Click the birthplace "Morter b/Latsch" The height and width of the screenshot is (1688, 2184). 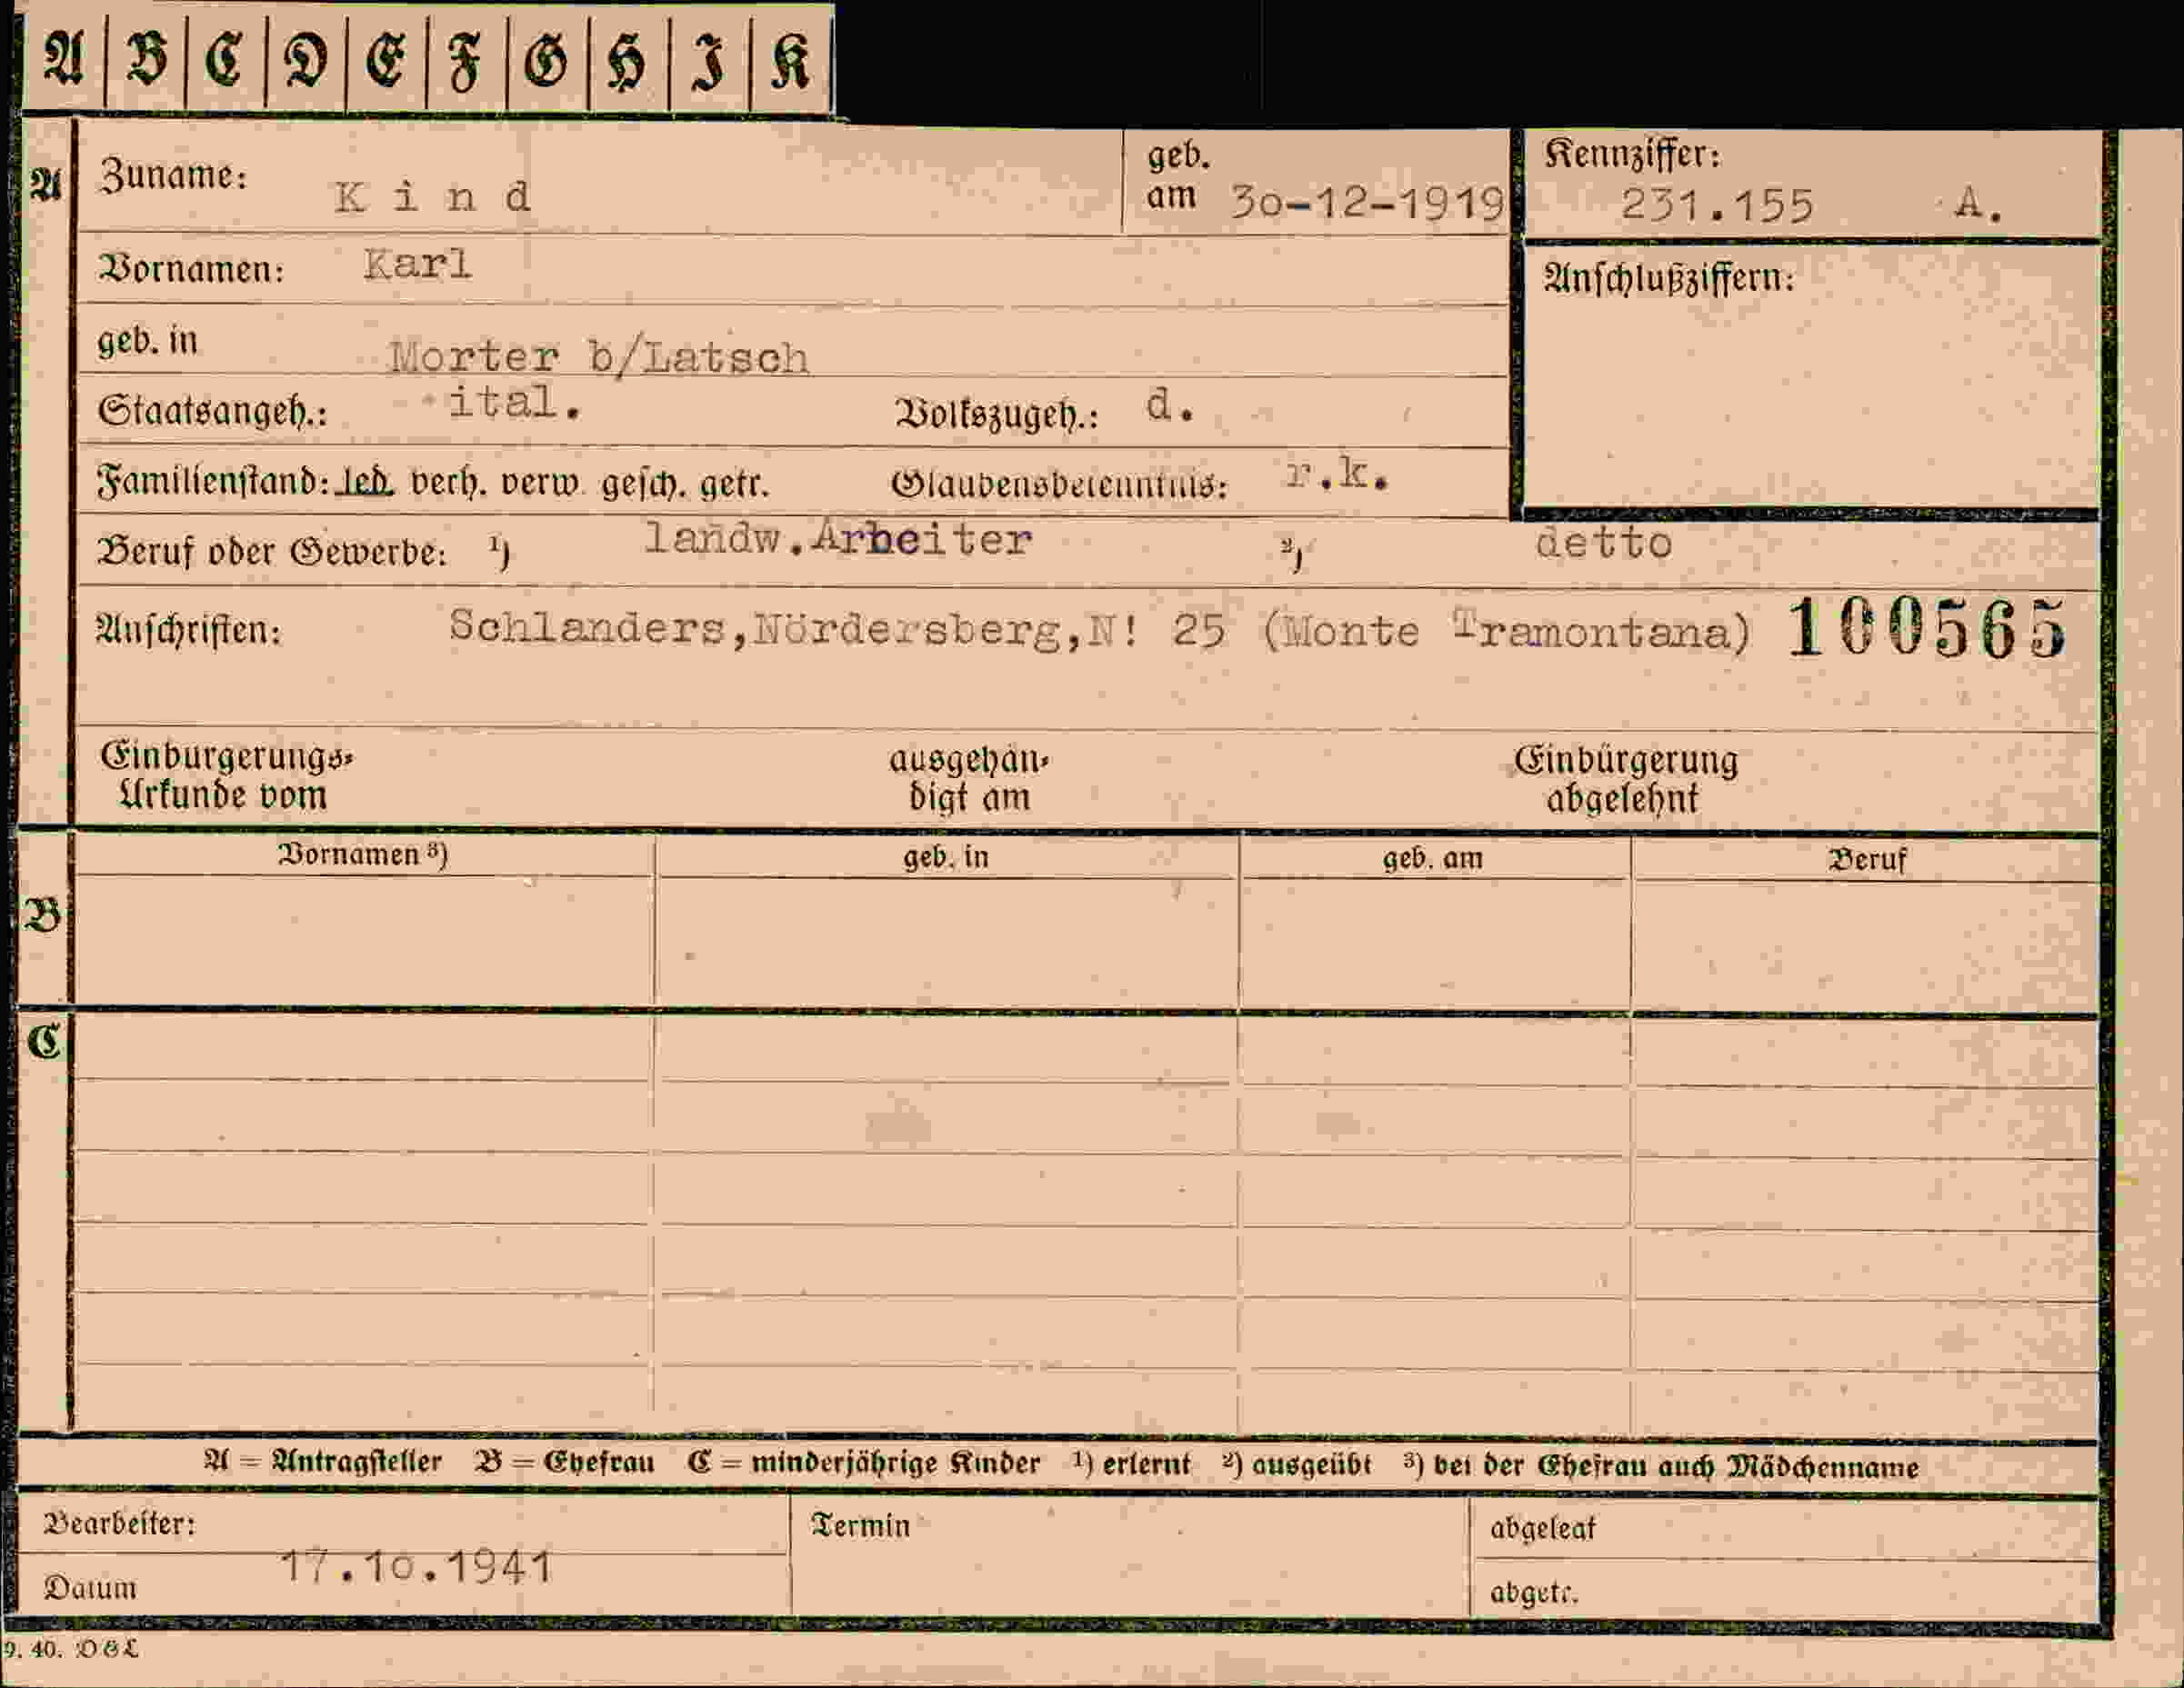(x=598, y=357)
